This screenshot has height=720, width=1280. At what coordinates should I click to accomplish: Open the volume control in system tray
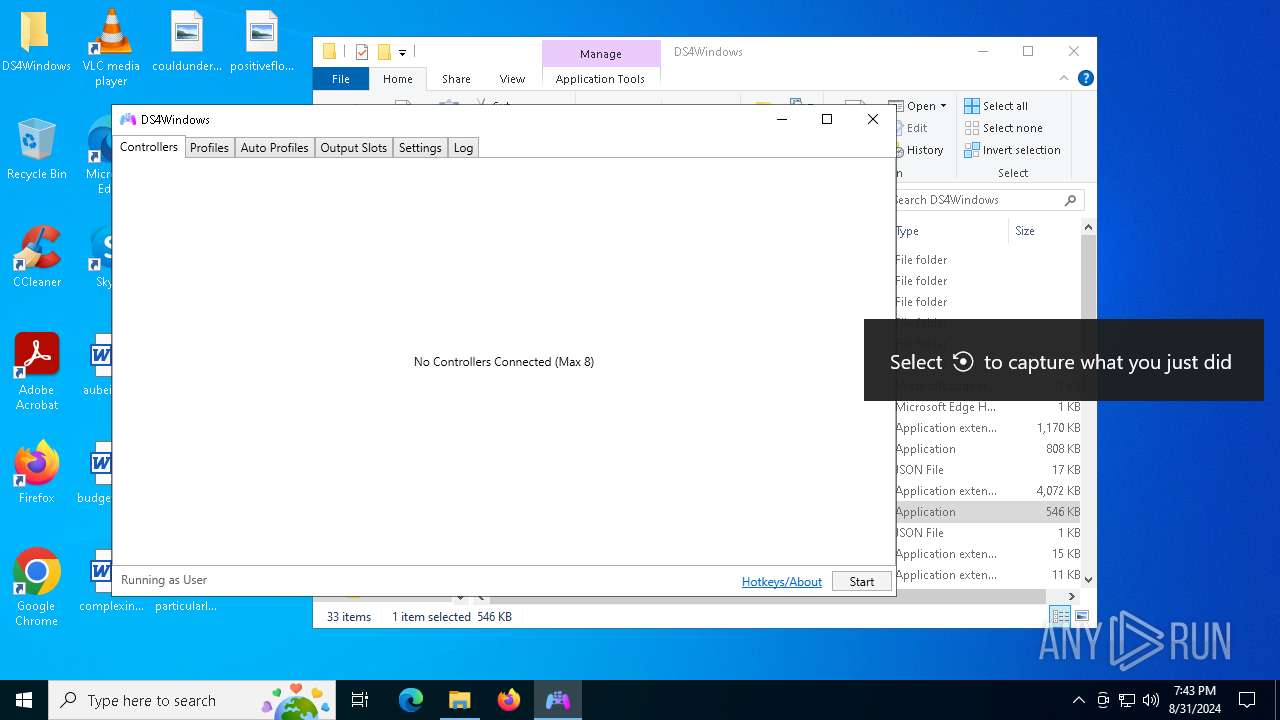point(1150,700)
